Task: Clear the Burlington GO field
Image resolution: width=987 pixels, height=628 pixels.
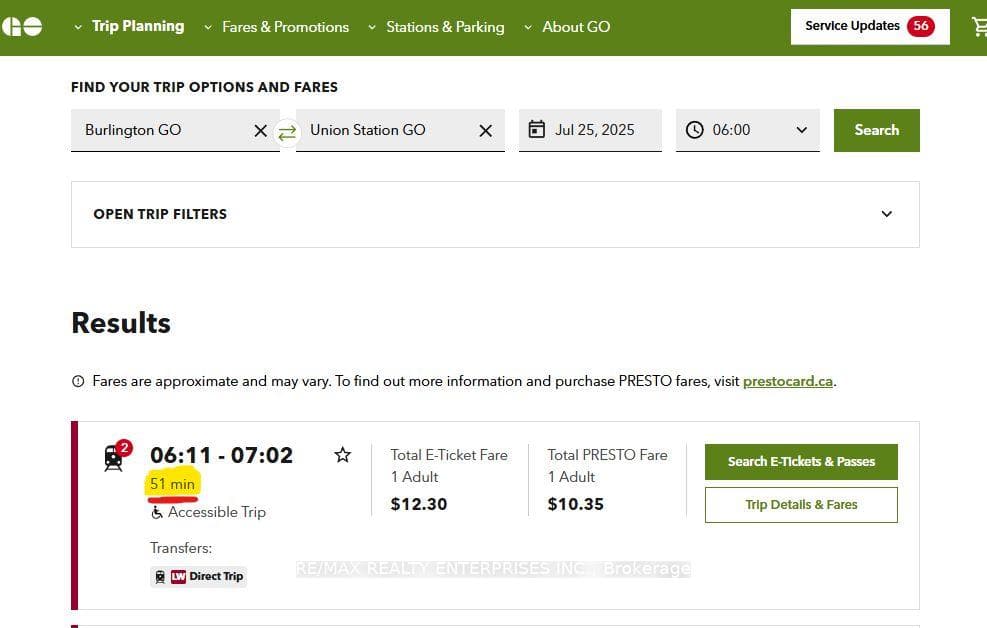Action: click(x=260, y=131)
